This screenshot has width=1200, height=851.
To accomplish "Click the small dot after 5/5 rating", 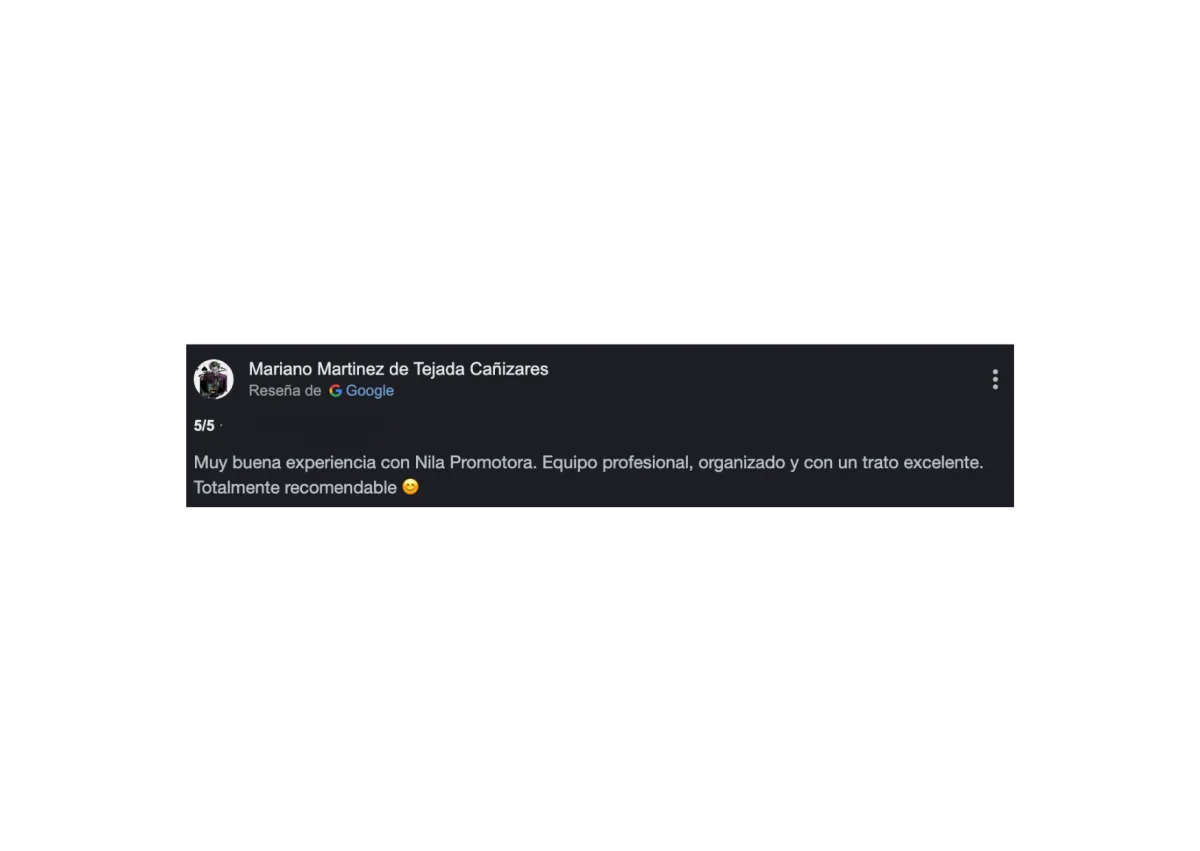I will tap(221, 426).
